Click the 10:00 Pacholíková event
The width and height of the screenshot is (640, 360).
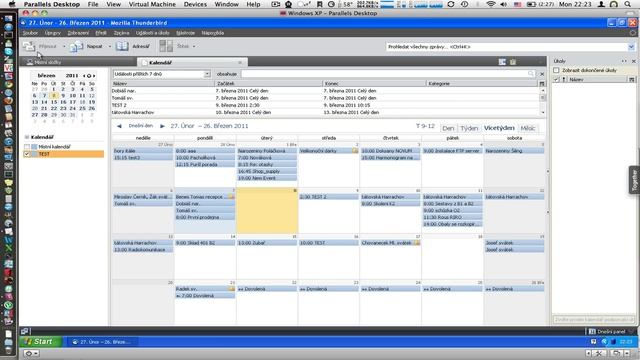(x=205, y=158)
